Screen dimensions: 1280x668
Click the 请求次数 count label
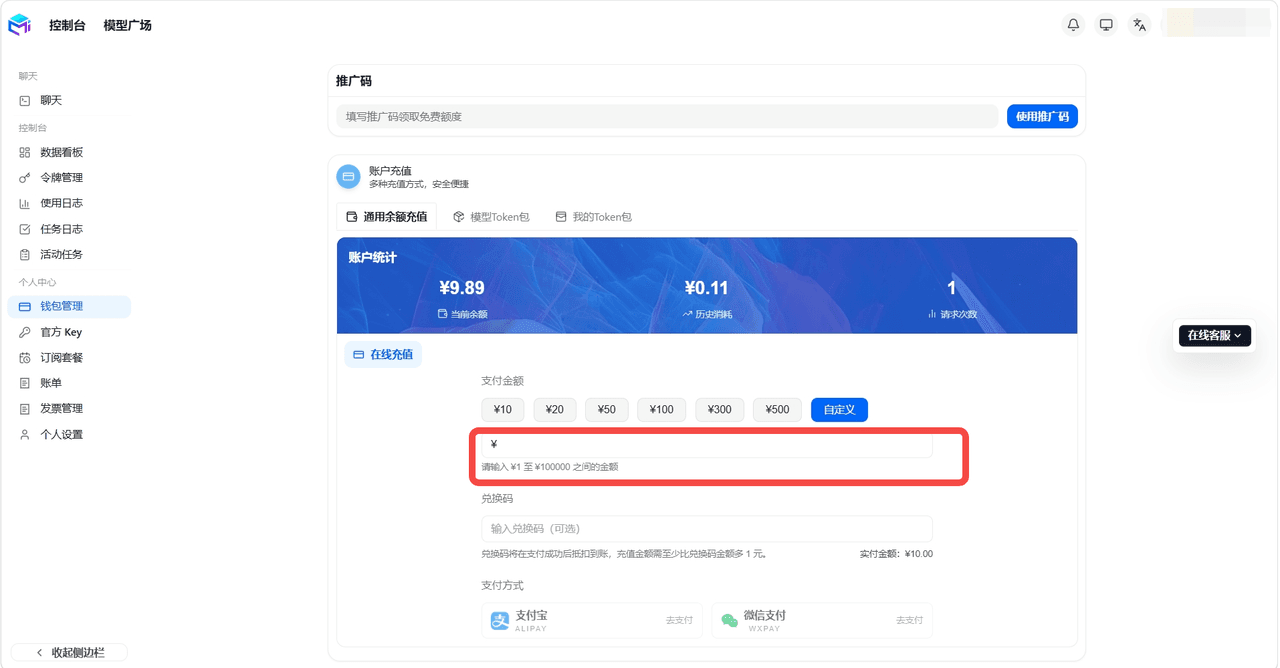point(958,314)
